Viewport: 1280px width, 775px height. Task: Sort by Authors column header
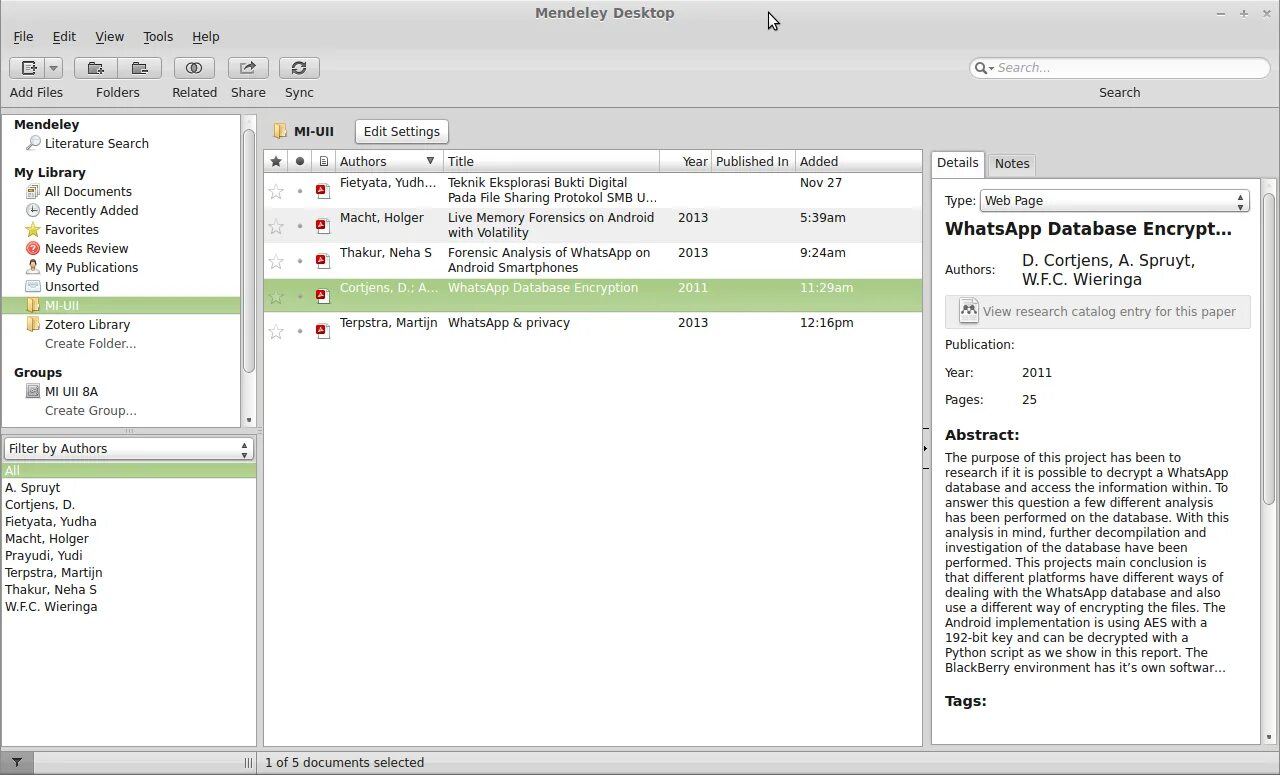(388, 161)
